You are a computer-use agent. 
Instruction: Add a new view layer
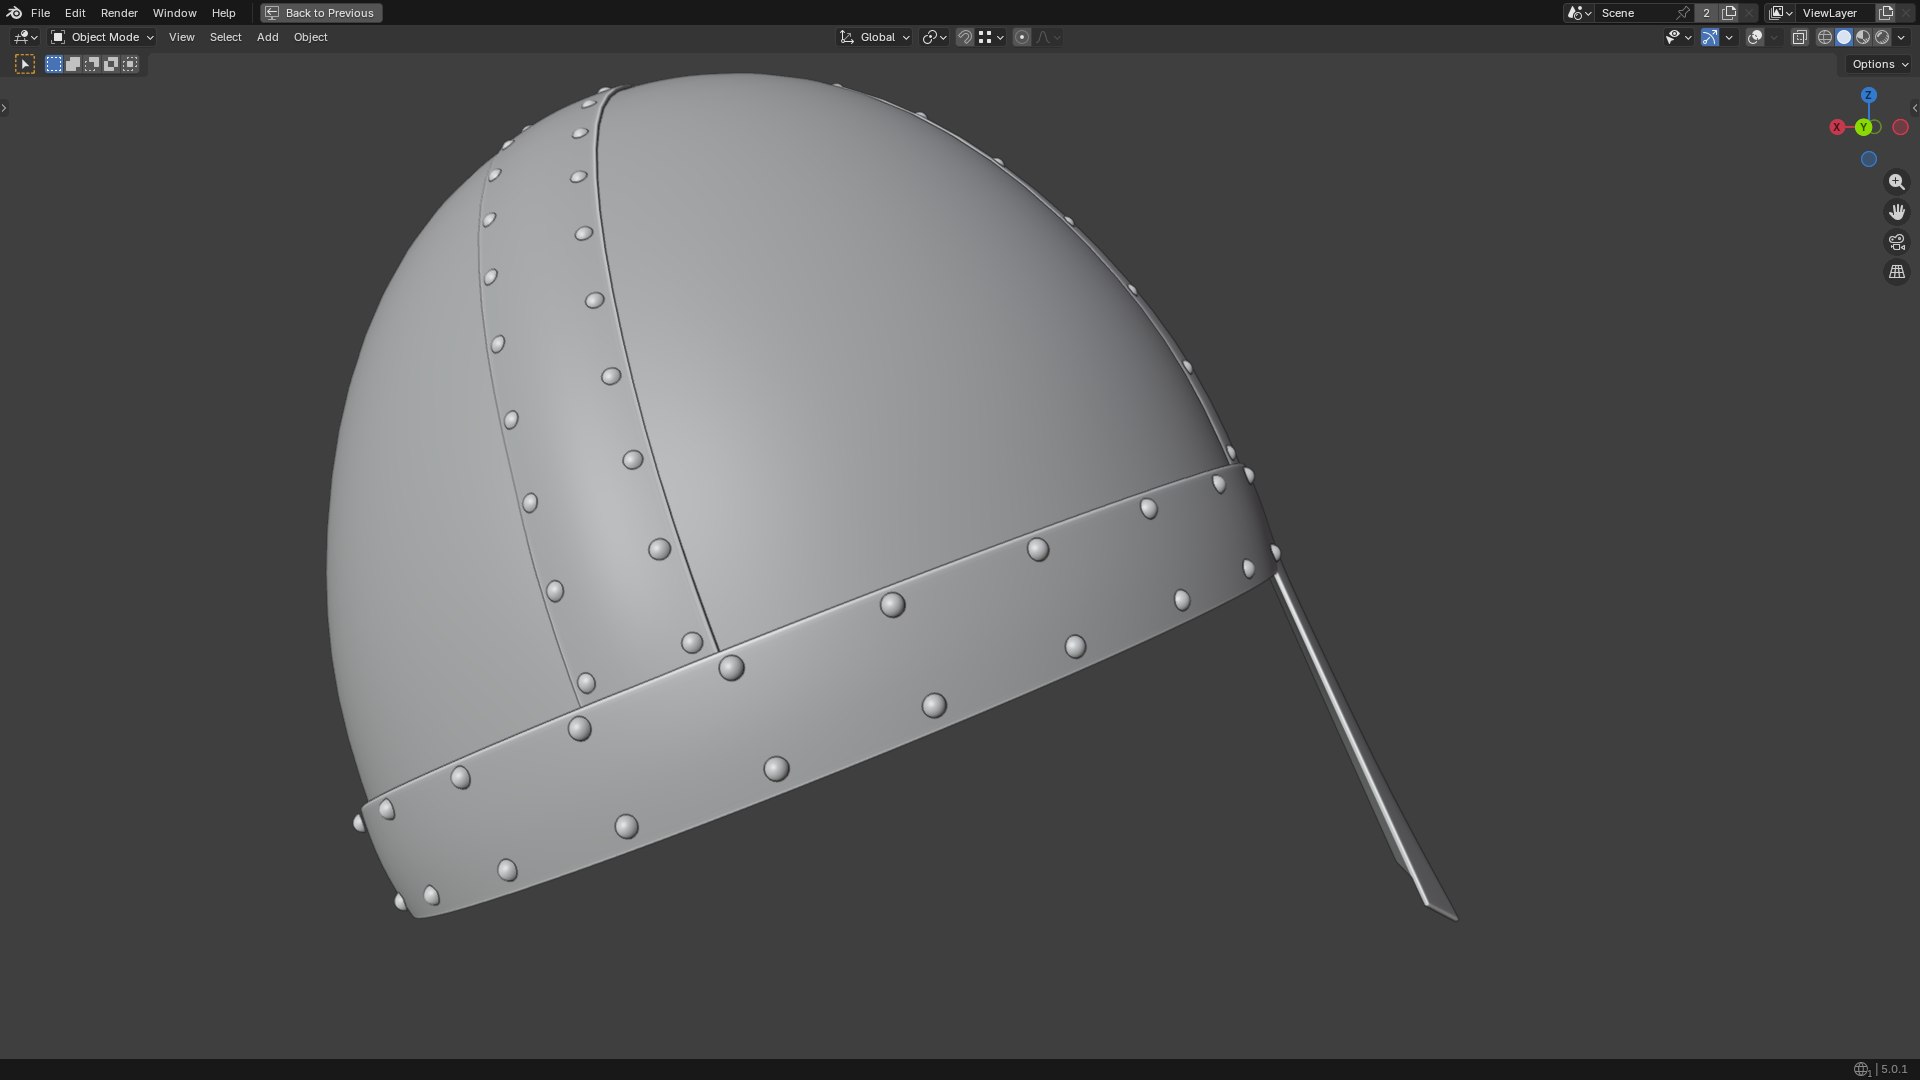click(x=1886, y=13)
